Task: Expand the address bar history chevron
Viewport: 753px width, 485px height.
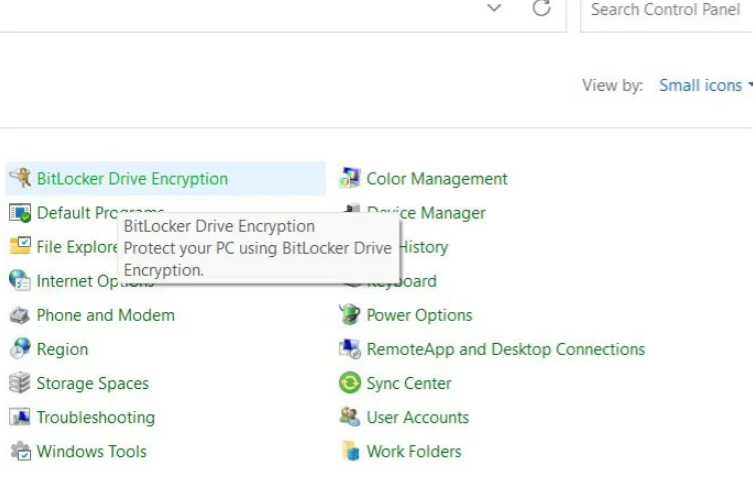Action: [x=494, y=9]
